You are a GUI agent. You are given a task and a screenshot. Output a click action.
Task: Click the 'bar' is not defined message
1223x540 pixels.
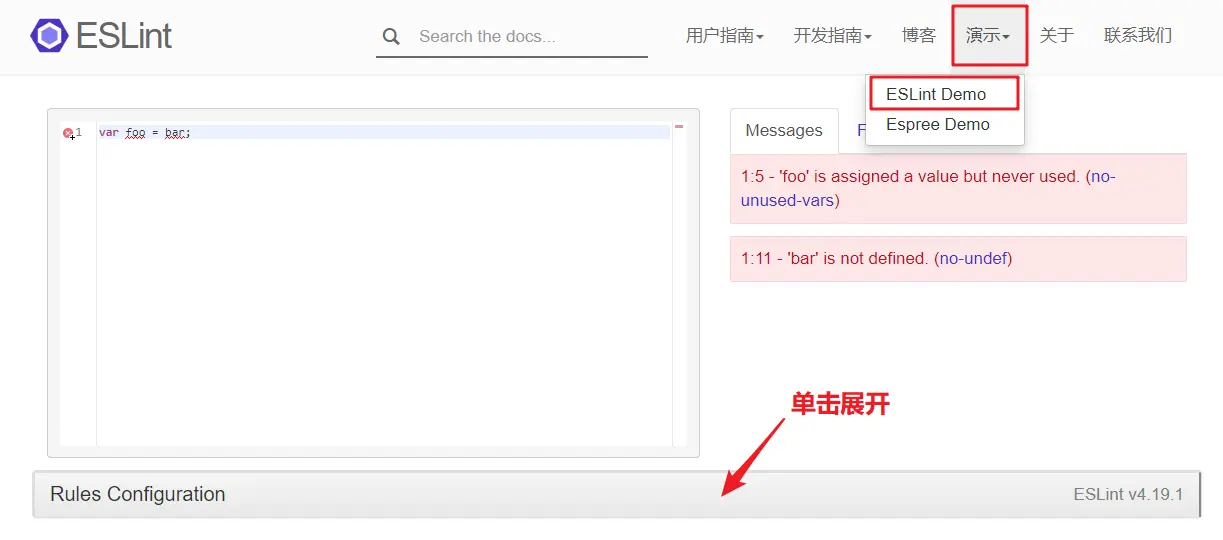958,259
